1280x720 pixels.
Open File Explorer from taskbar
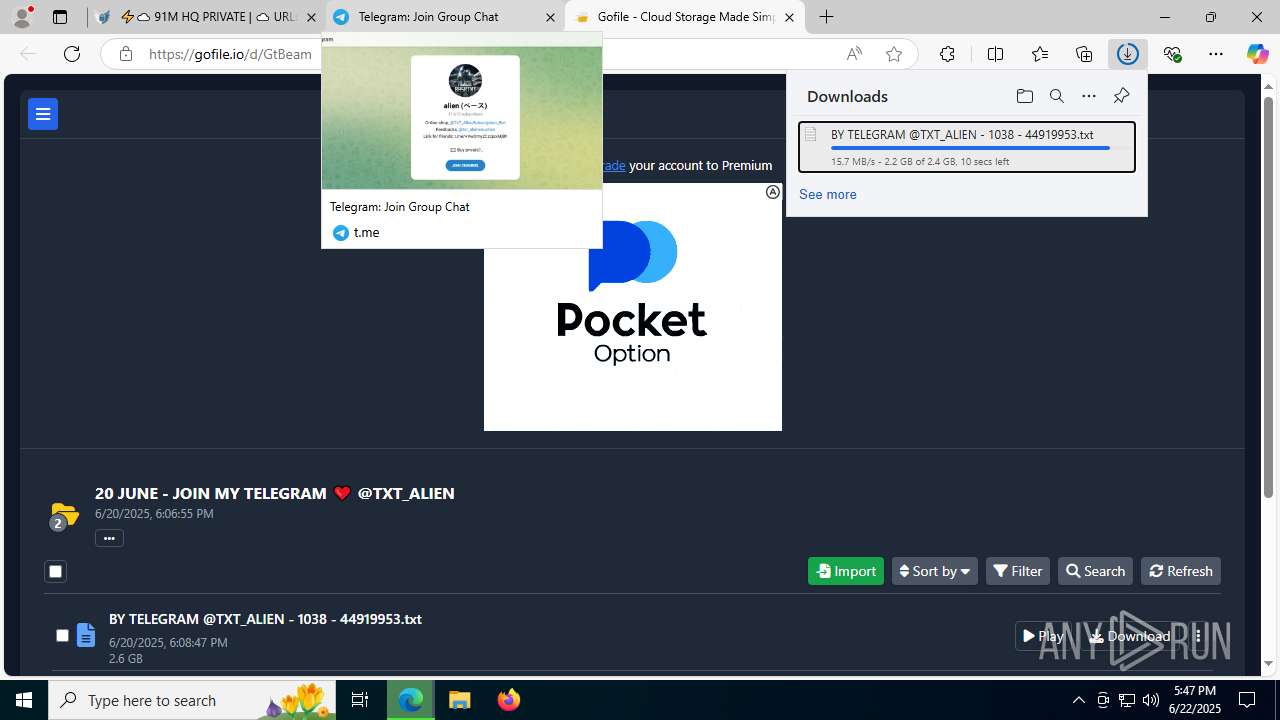pyautogui.click(x=459, y=700)
